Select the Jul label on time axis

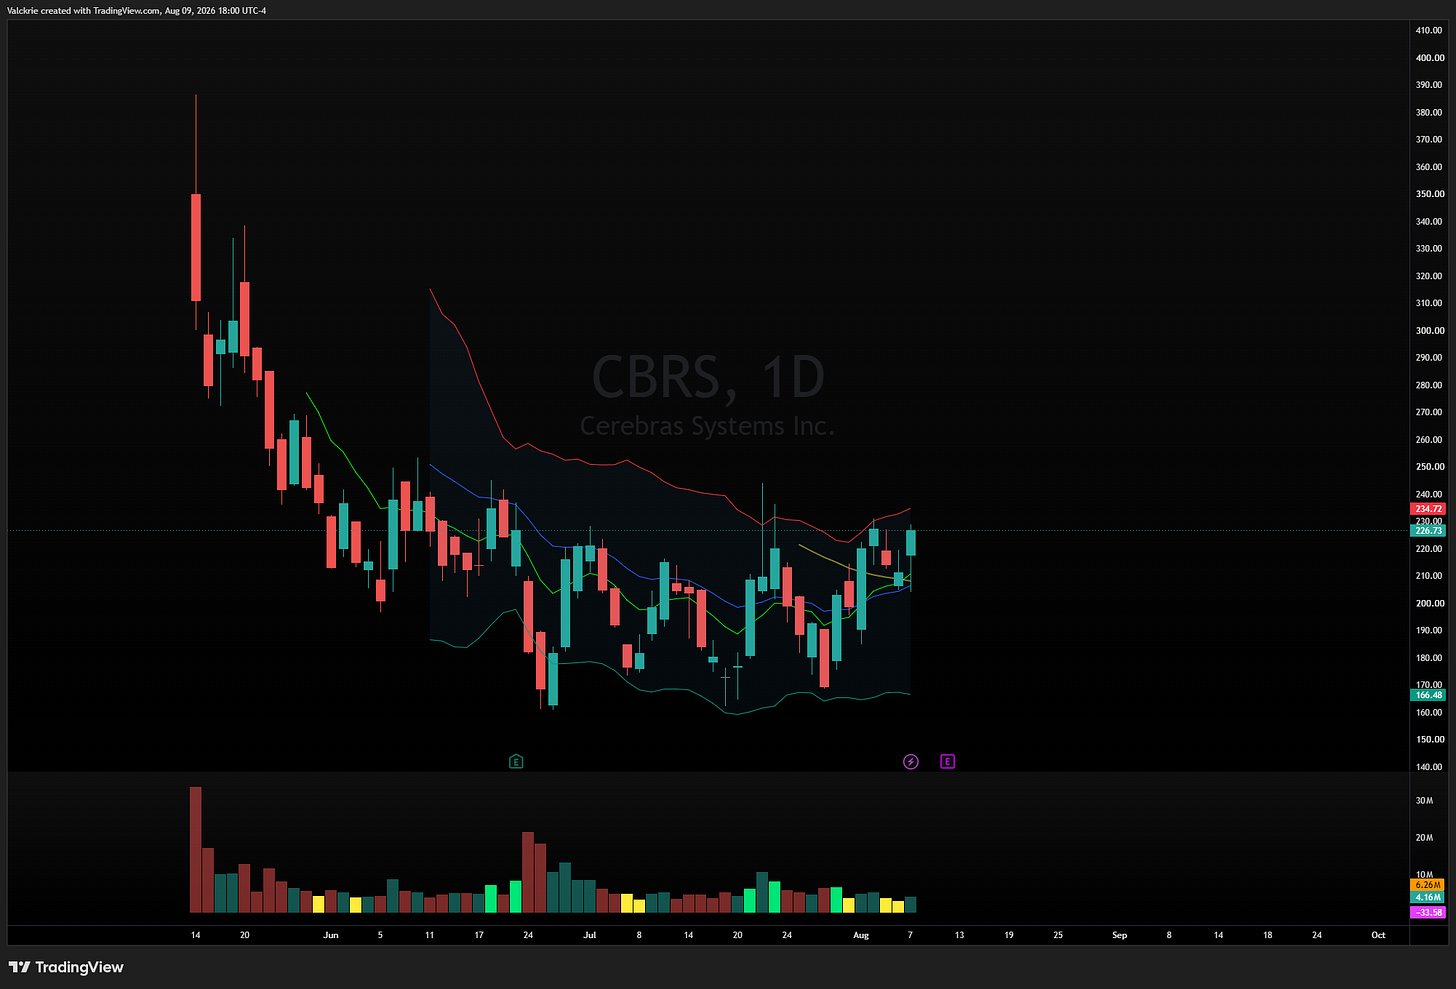(590, 936)
